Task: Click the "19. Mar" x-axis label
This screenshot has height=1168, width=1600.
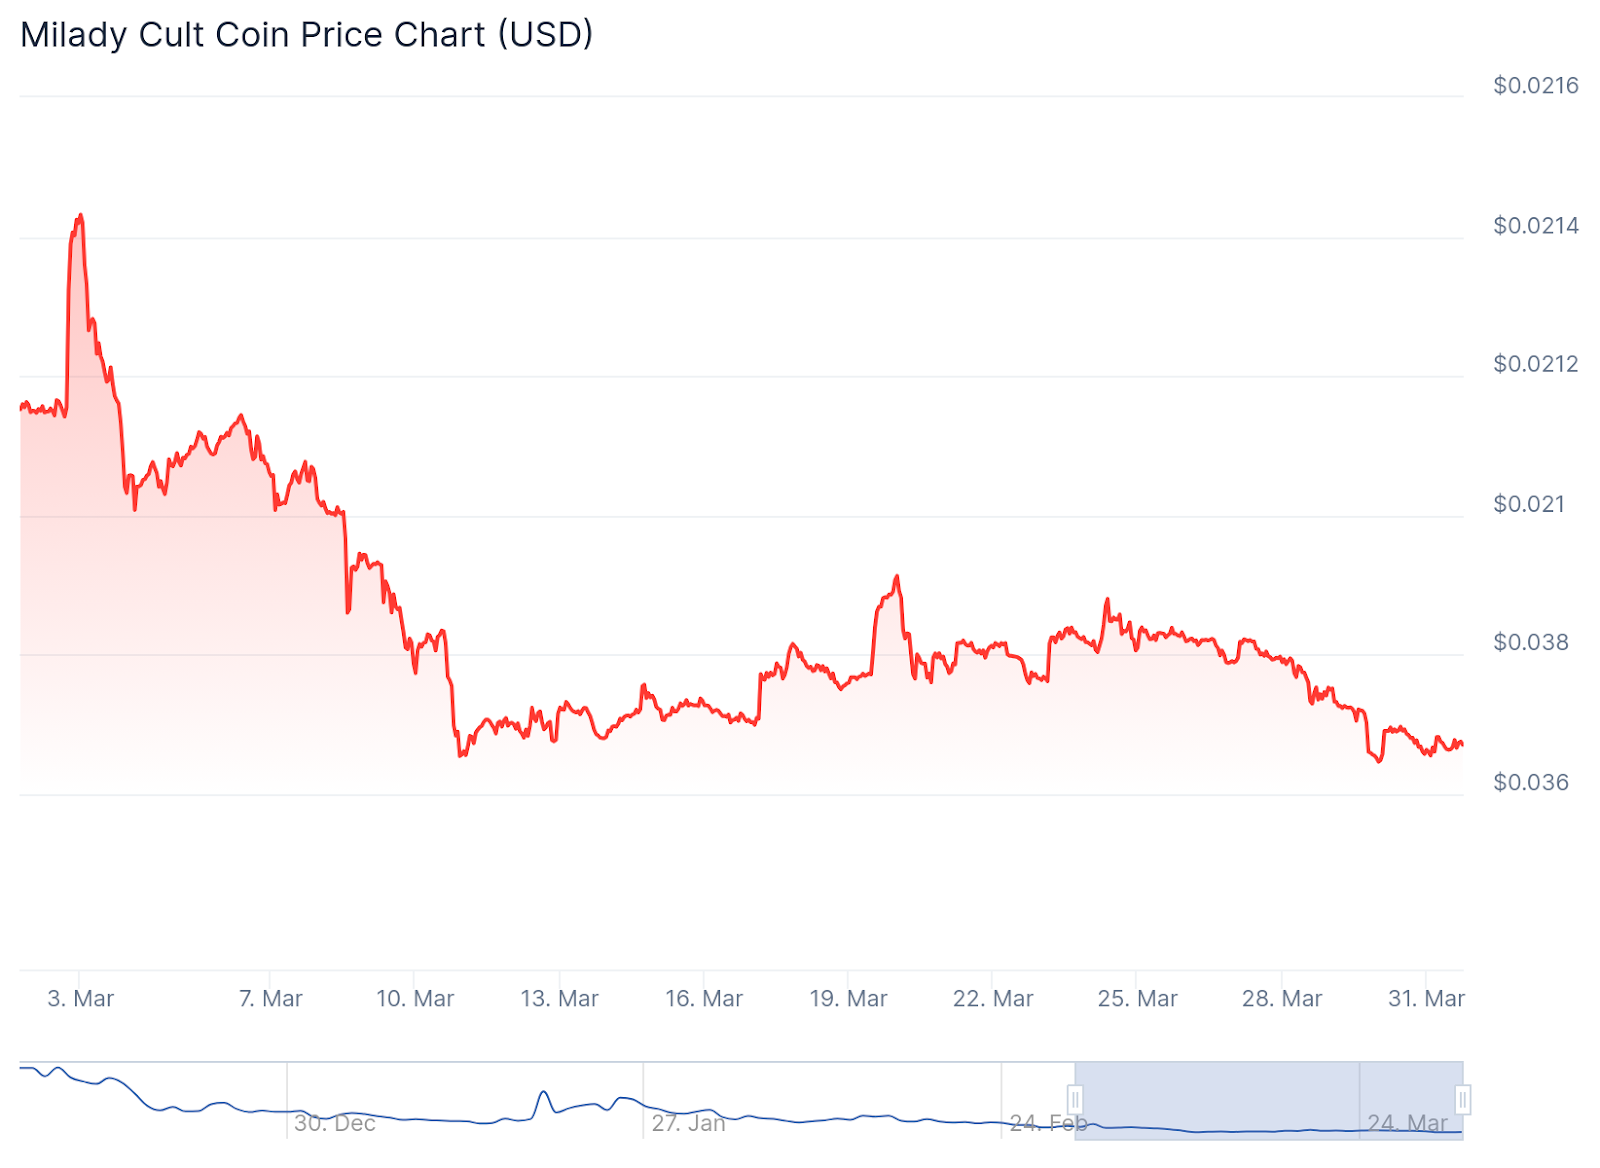Action: click(x=848, y=998)
